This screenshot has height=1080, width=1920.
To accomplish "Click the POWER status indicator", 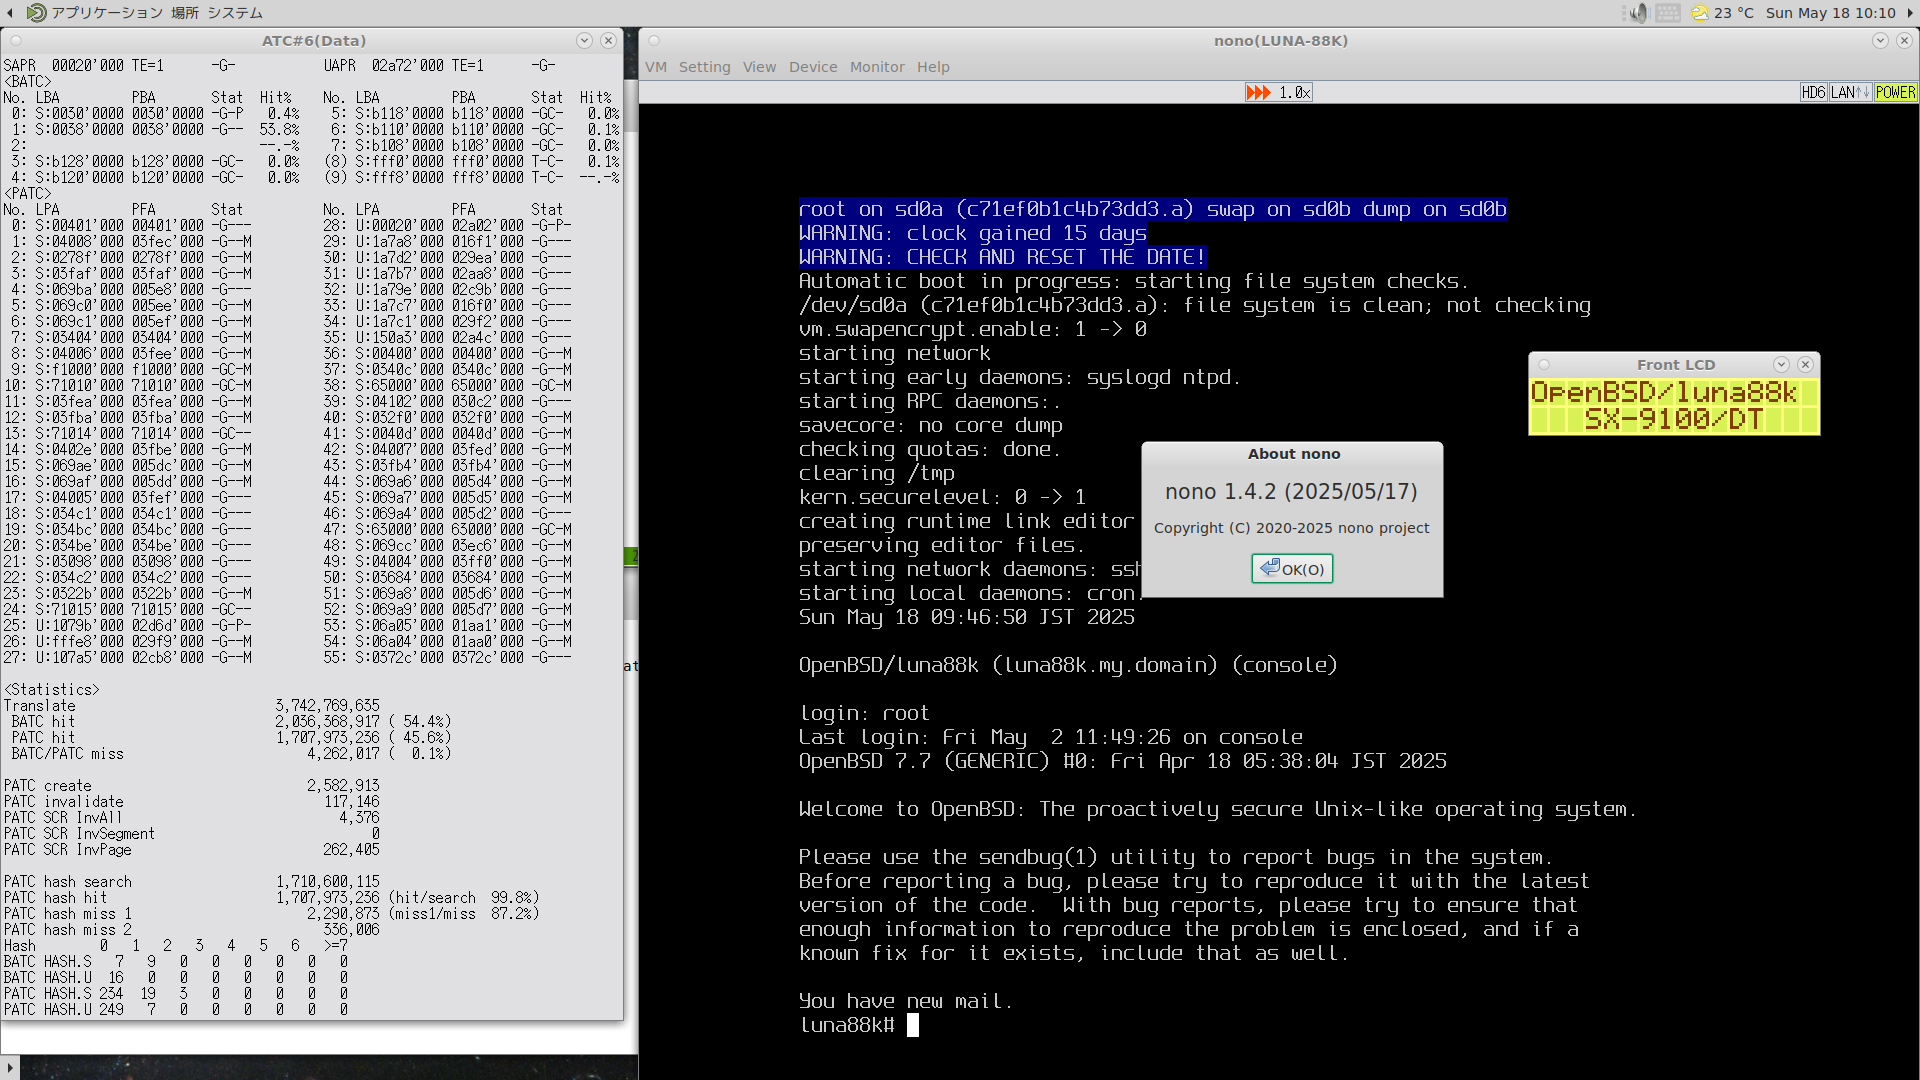I will point(1895,92).
